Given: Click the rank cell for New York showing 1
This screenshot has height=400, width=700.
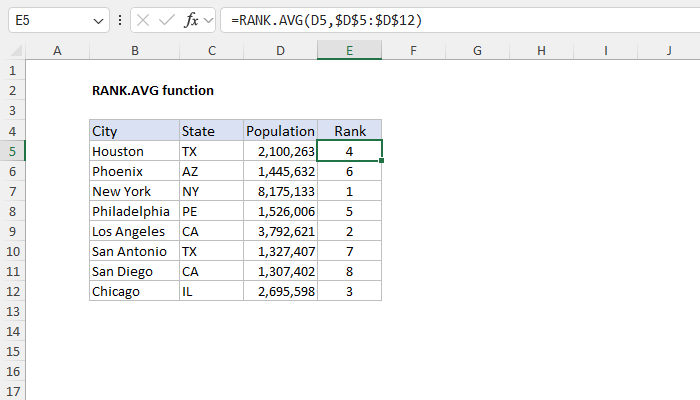Looking at the screenshot, I should [x=349, y=191].
